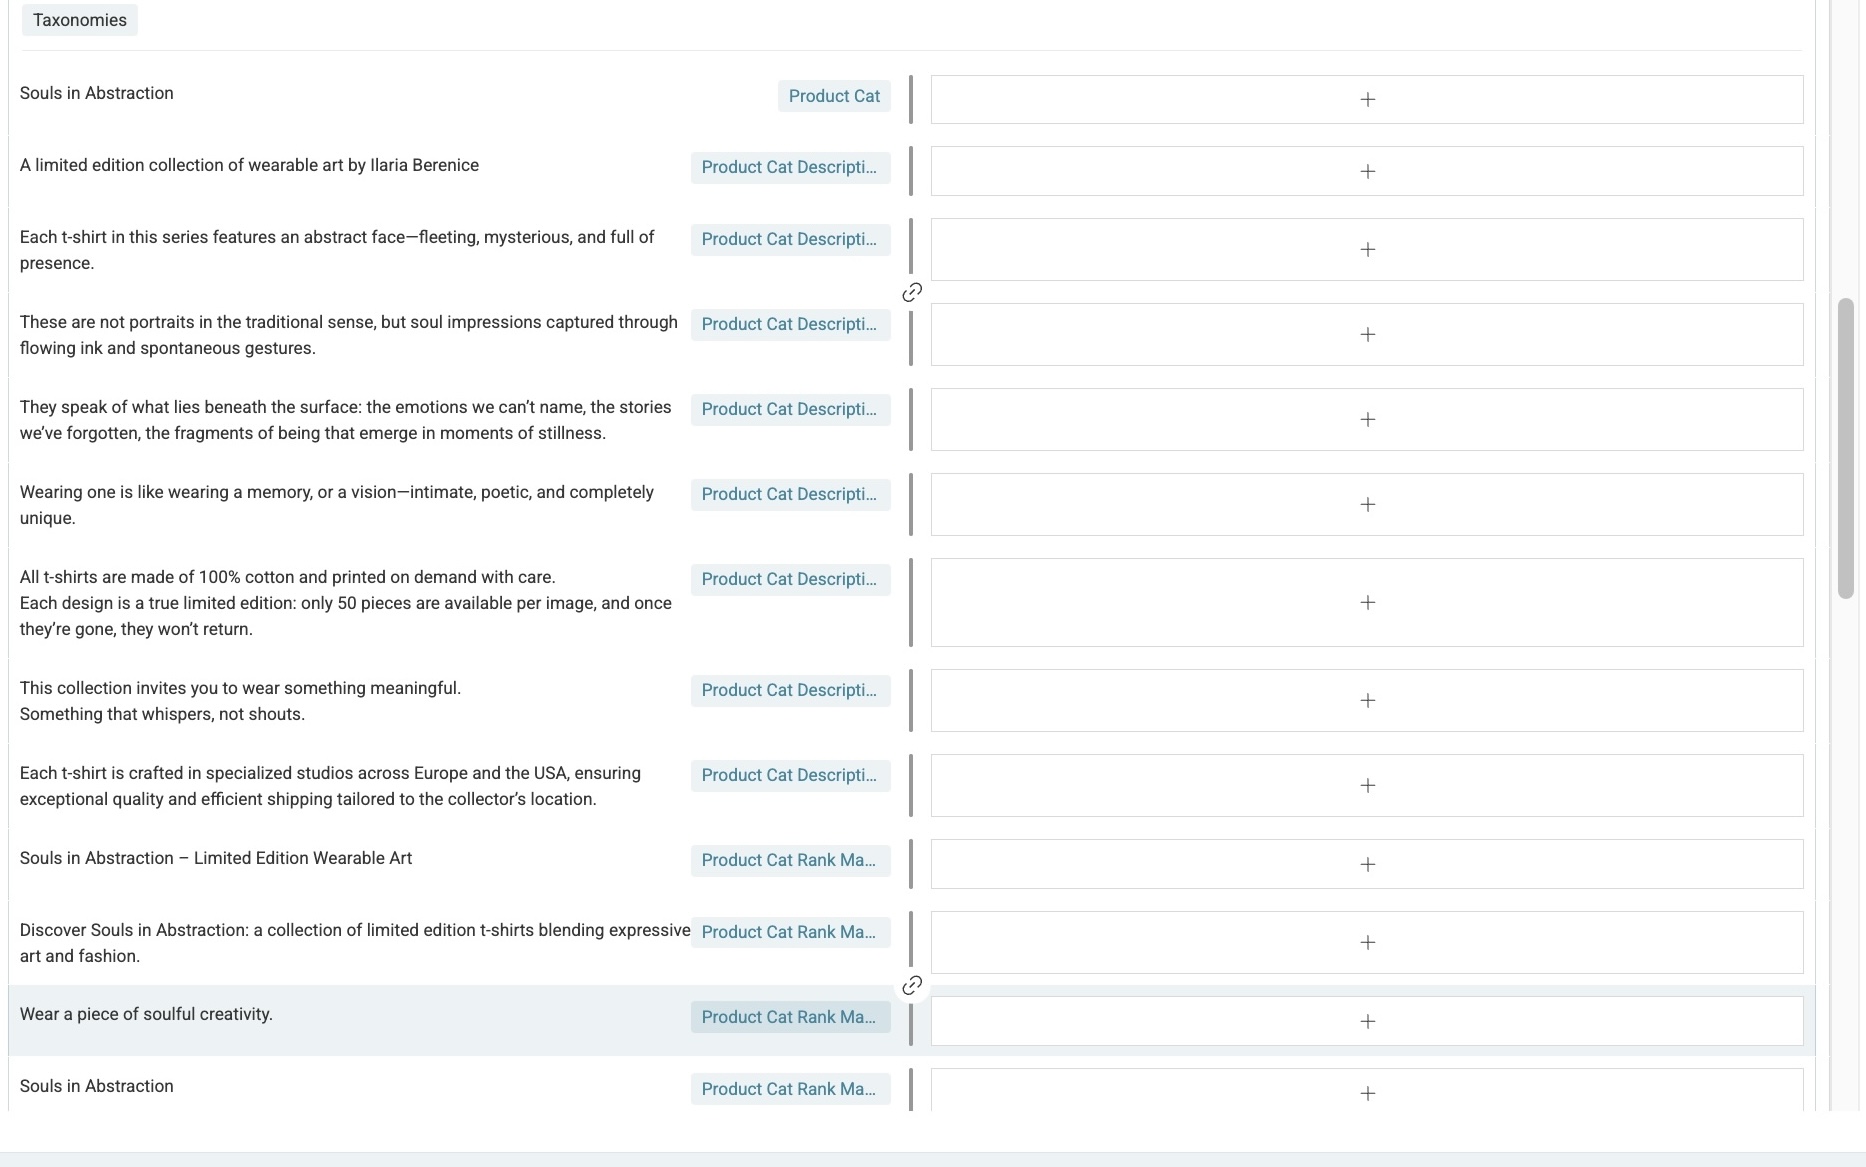This screenshot has height=1167, width=1866.
Task: Select source text 'Wear a piece of soulful creativity.'
Action: (146, 1014)
